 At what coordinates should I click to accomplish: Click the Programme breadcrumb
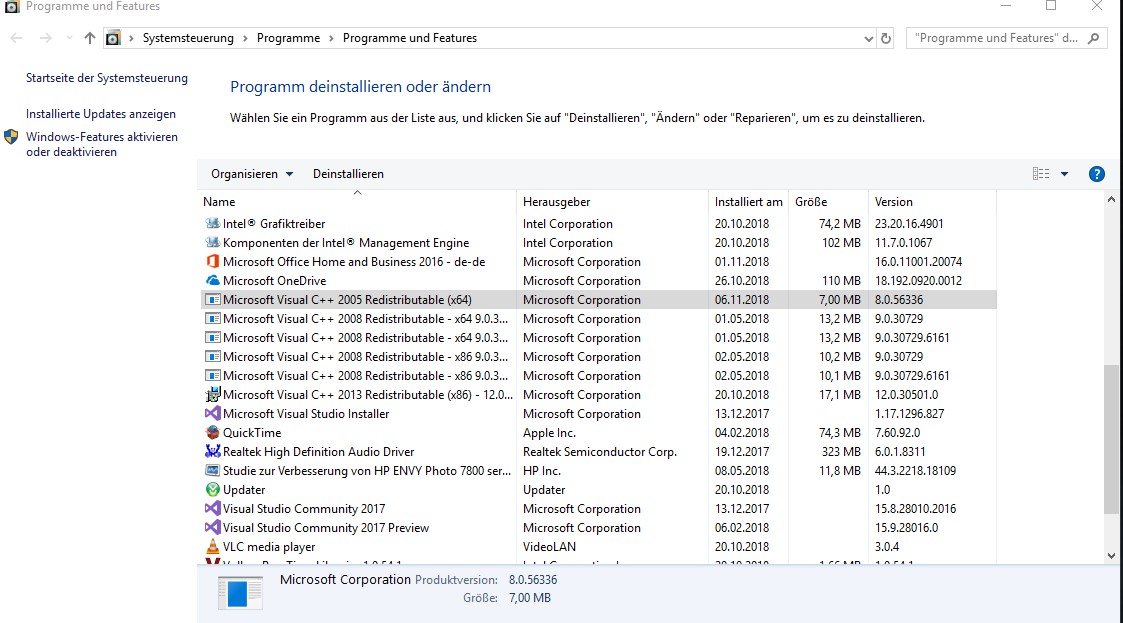point(288,38)
